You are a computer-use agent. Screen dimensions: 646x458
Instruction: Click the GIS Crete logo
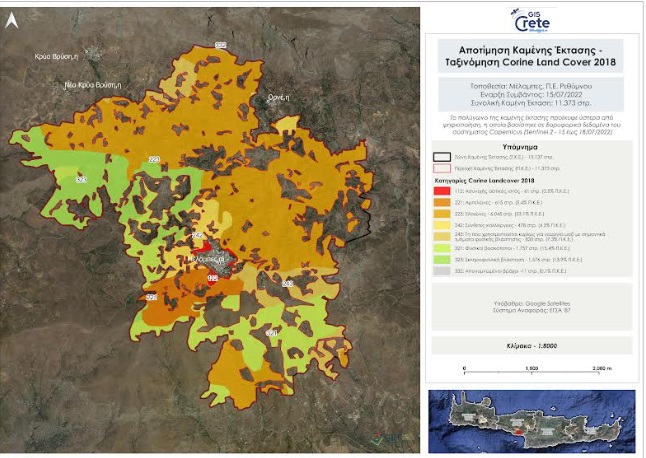pyautogui.click(x=530, y=18)
